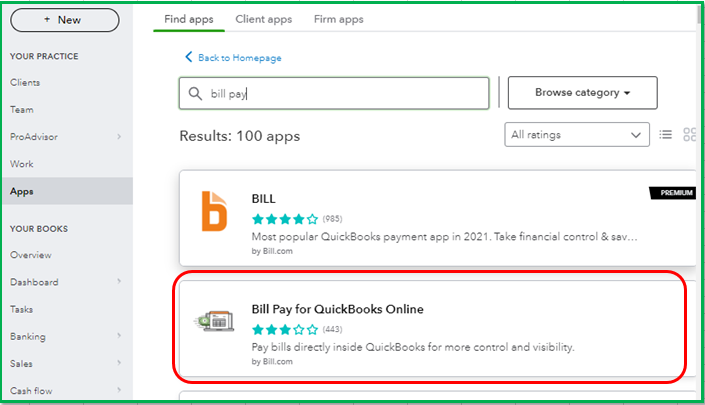The image size is (705, 405).
Task: Open Bill Pay for QuickBooks Online title
Action: pos(337,309)
